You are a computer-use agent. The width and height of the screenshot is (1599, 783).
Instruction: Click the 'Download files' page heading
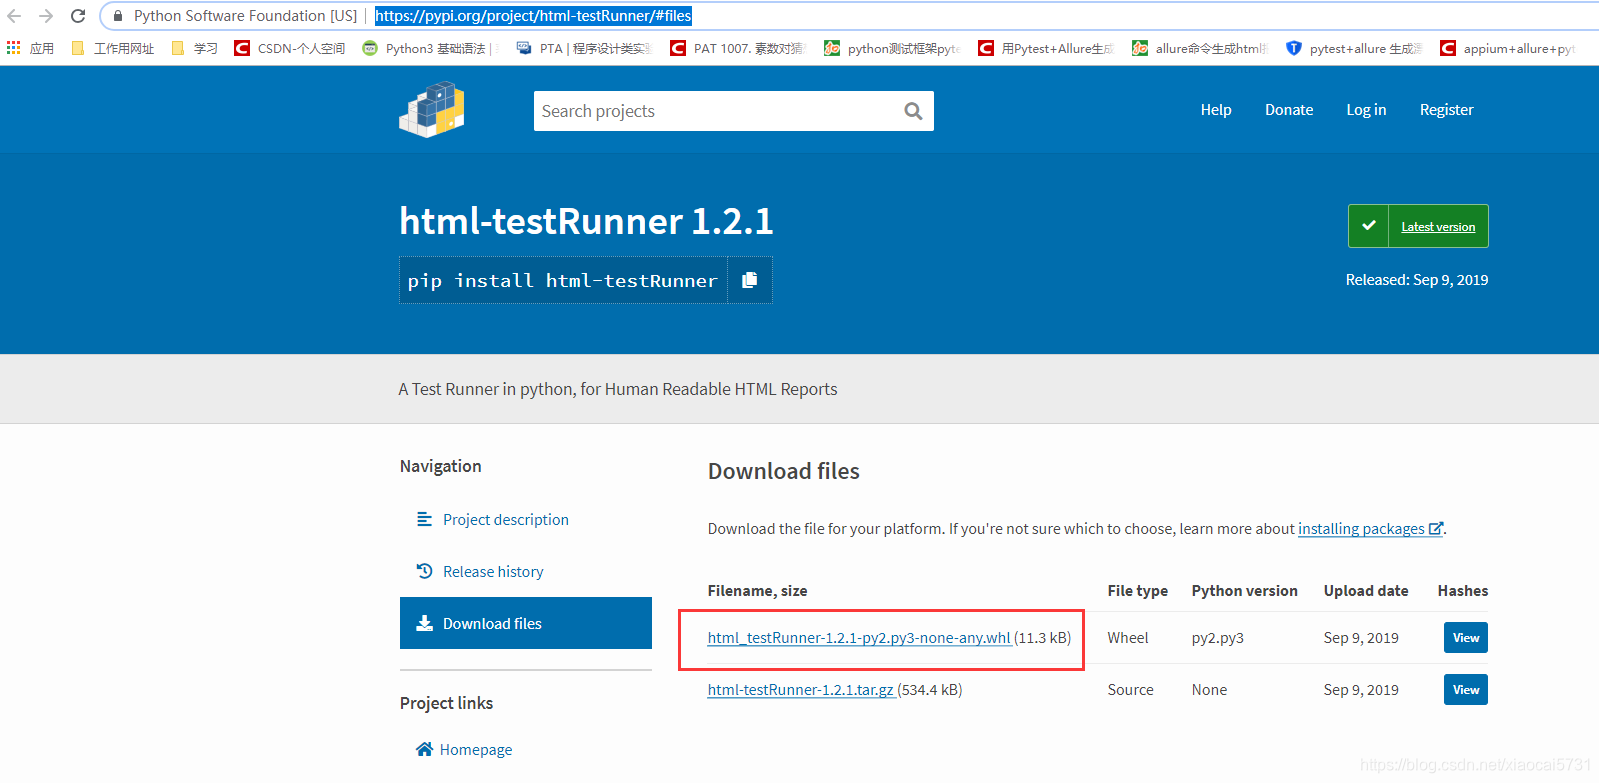coord(784,471)
